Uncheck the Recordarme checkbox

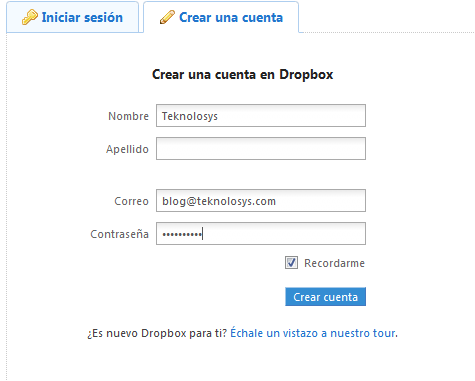tap(291, 263)
